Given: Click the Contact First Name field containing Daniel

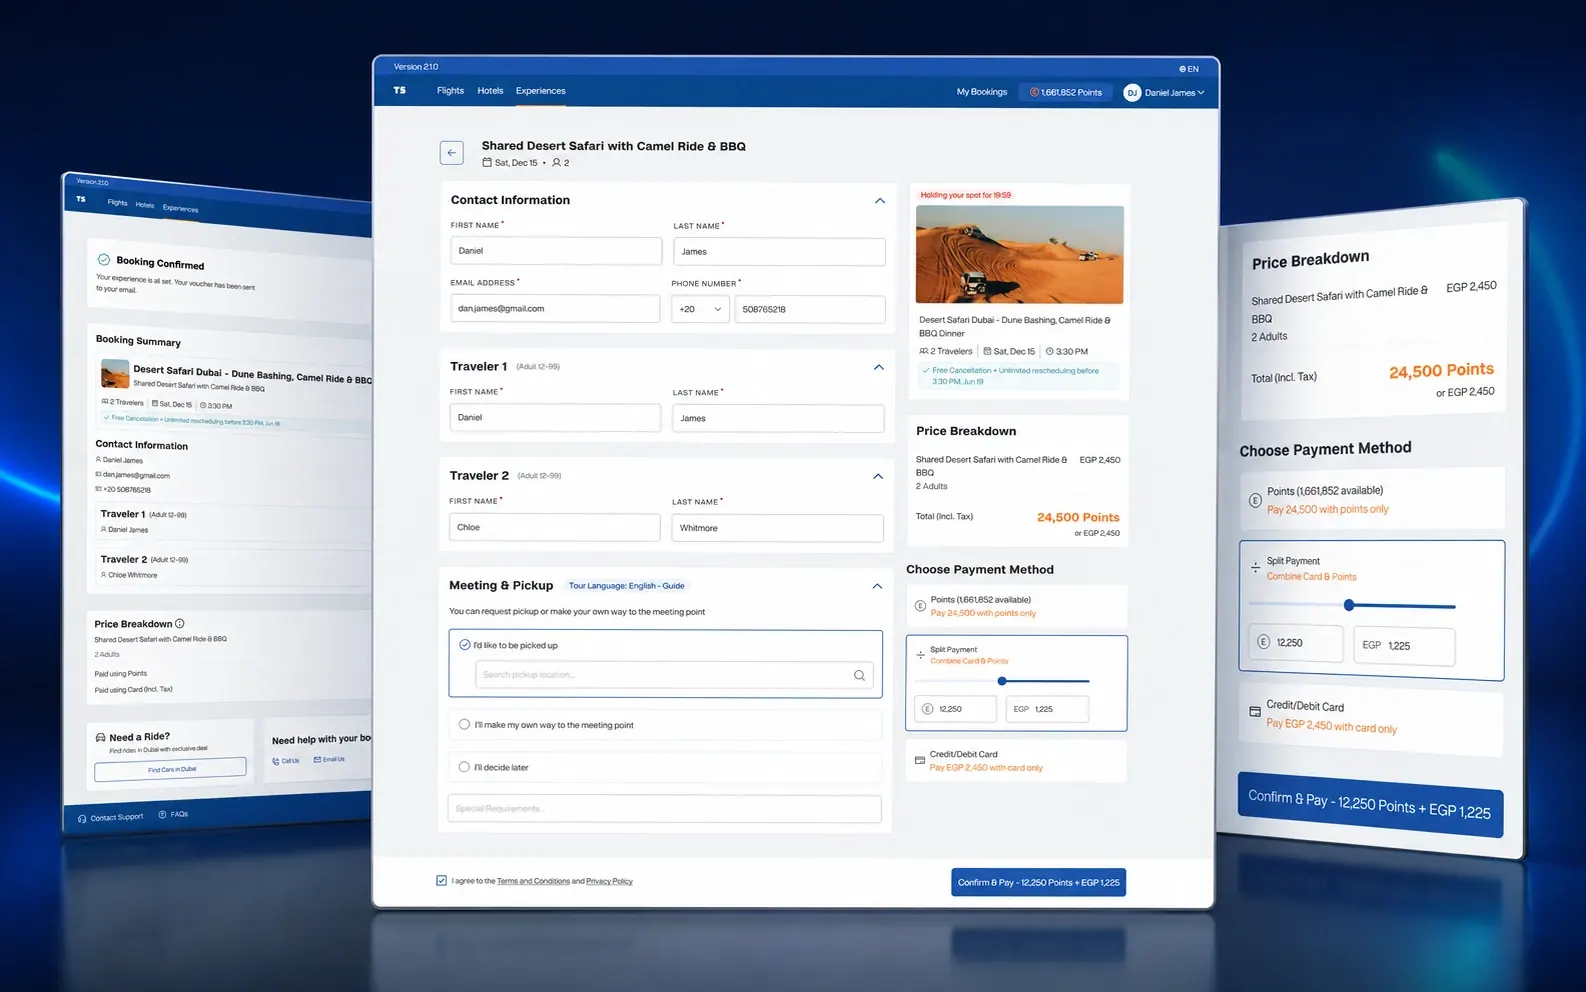Looking at the screenshot, I should (x=556, y=251).
